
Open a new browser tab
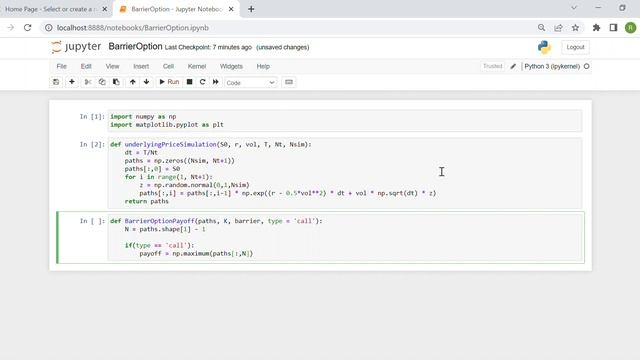tap(251, 9)
